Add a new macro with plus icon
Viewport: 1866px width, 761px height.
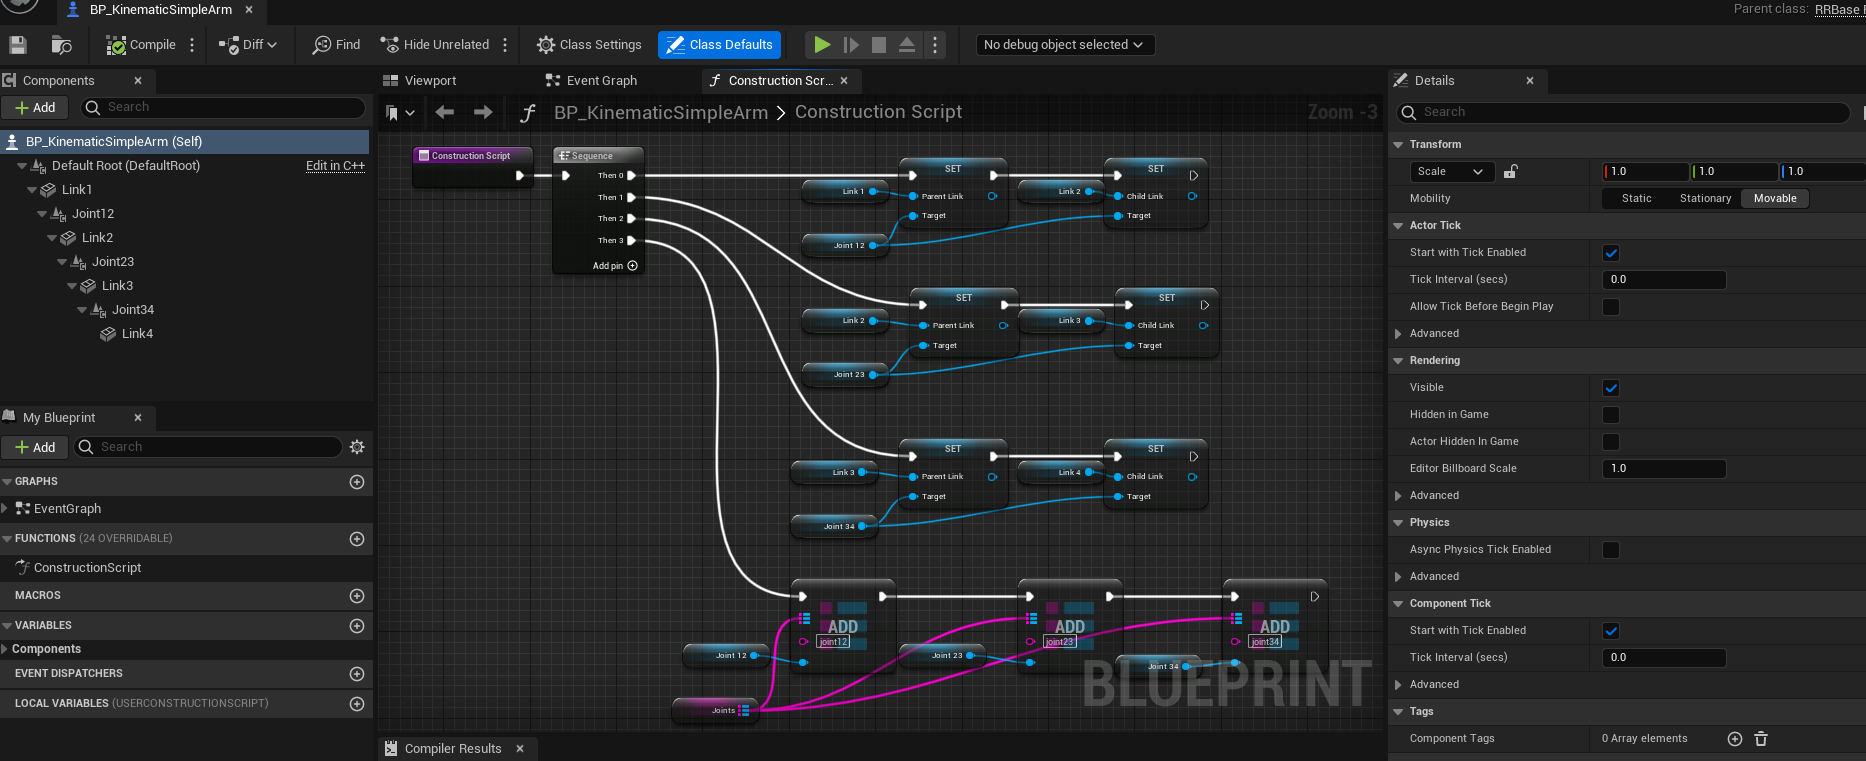[357, 596]
